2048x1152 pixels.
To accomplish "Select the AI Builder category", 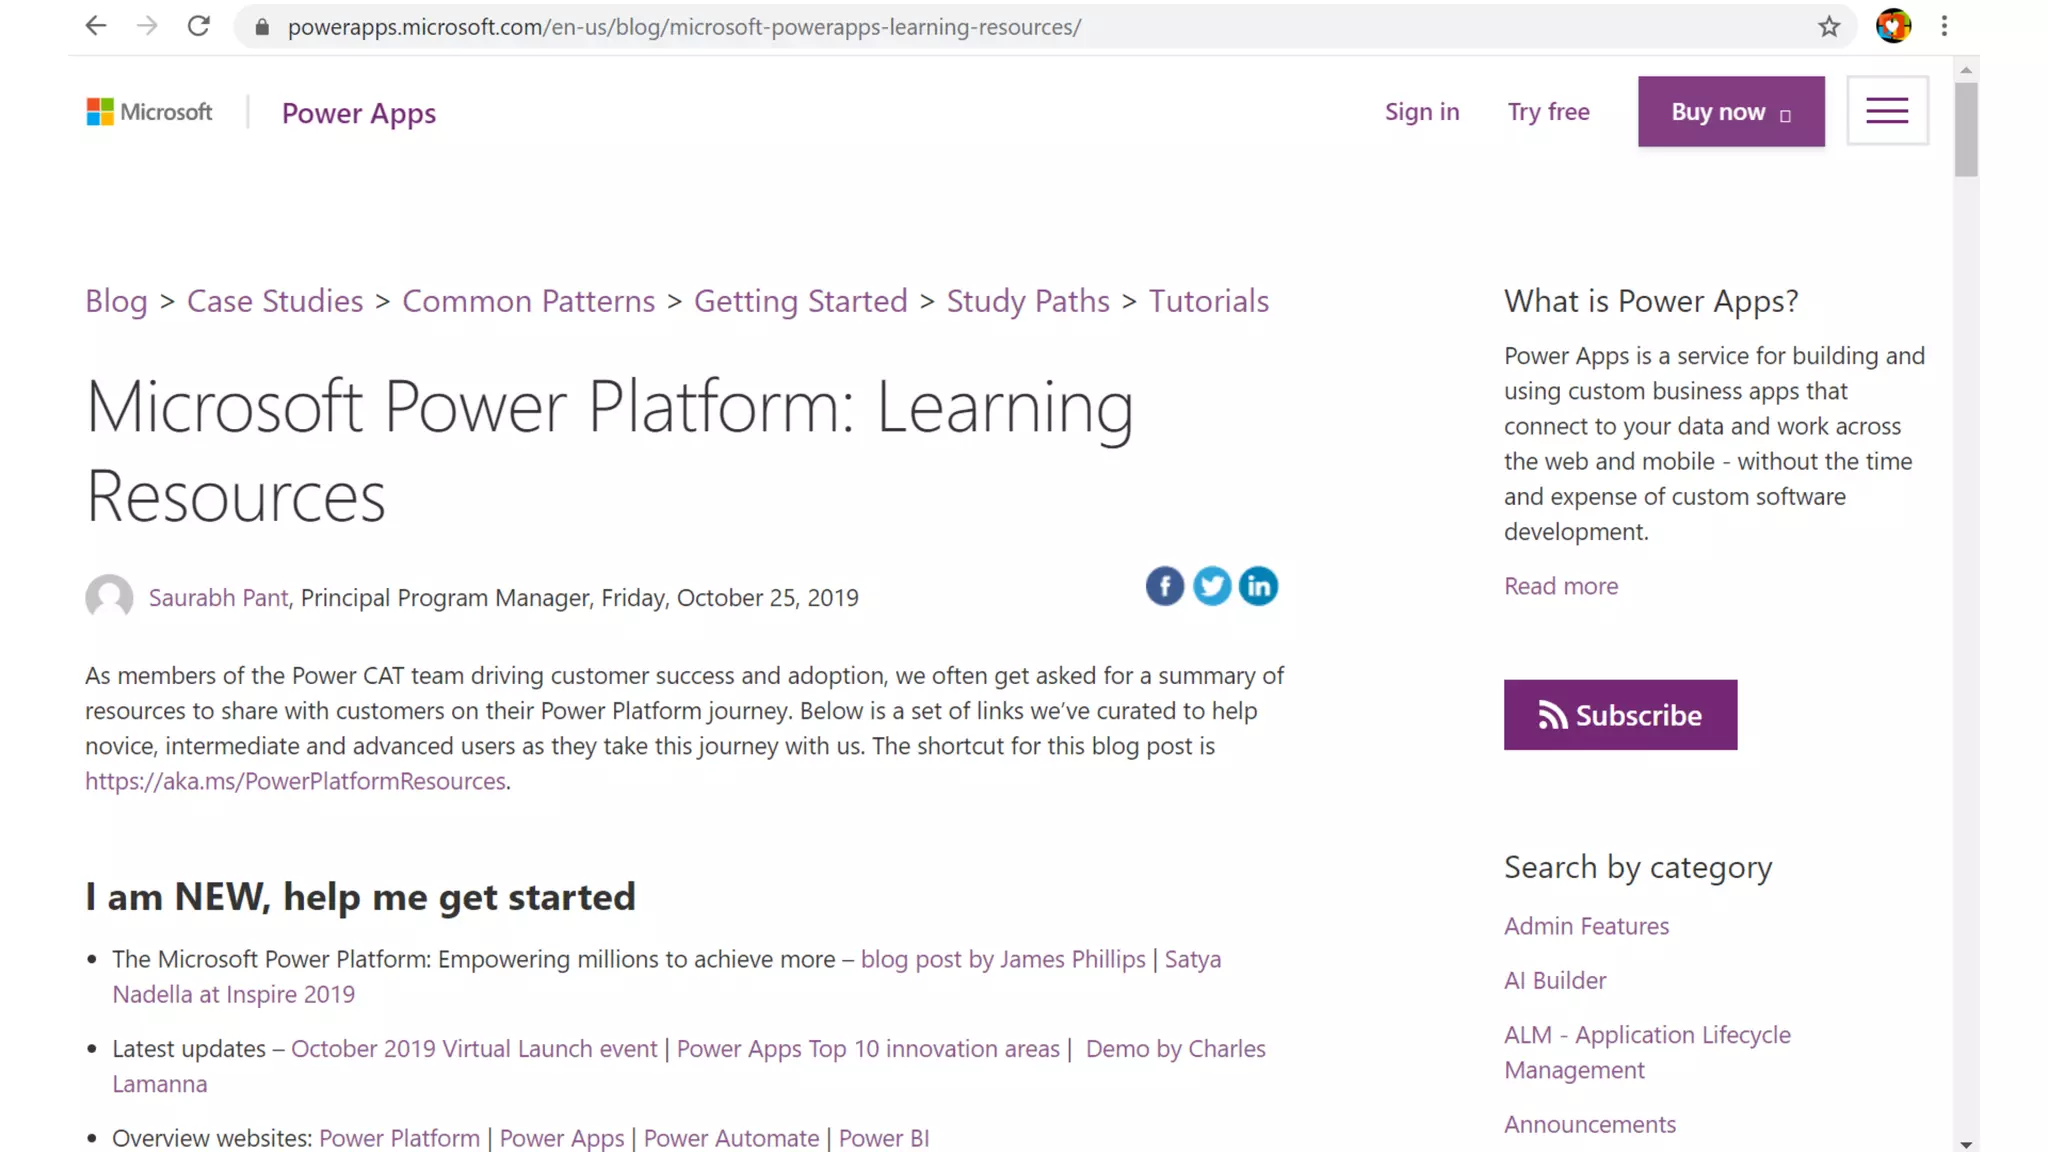I will (1554, 980).
